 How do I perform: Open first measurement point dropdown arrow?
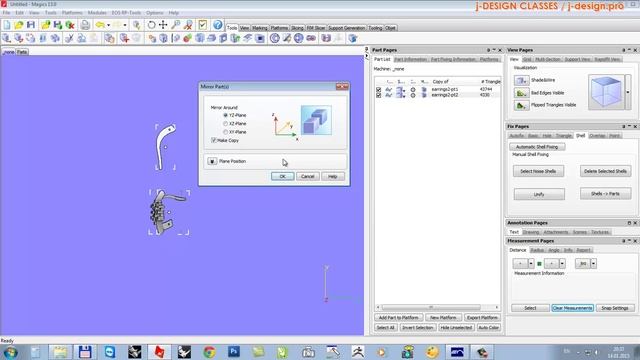coord(531,264)
